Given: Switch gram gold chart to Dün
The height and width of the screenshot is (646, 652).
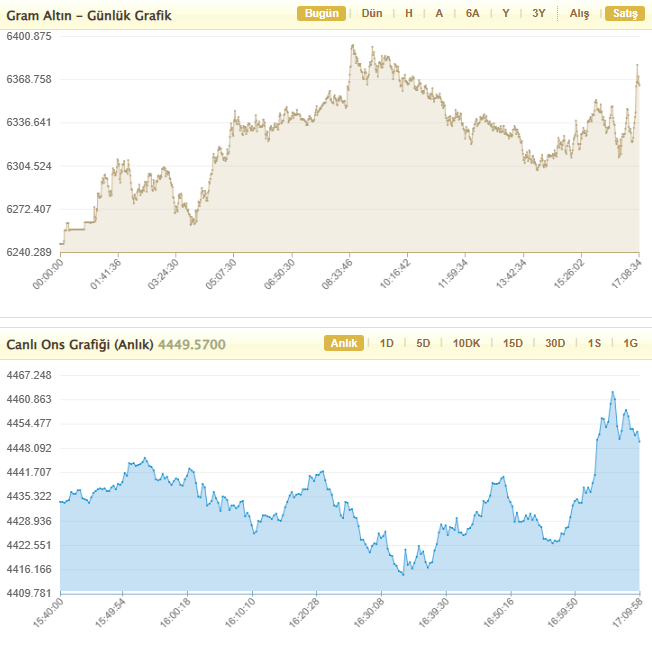Looking at the screenshot, I should coord(372,14).
